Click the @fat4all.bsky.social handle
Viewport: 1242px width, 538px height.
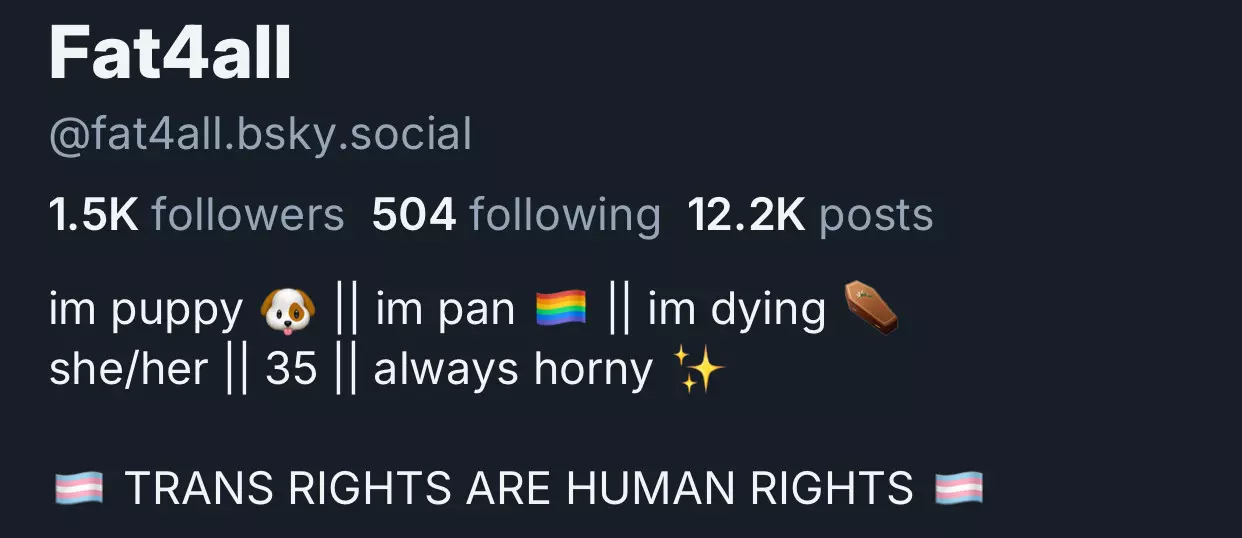click(260, 134)
